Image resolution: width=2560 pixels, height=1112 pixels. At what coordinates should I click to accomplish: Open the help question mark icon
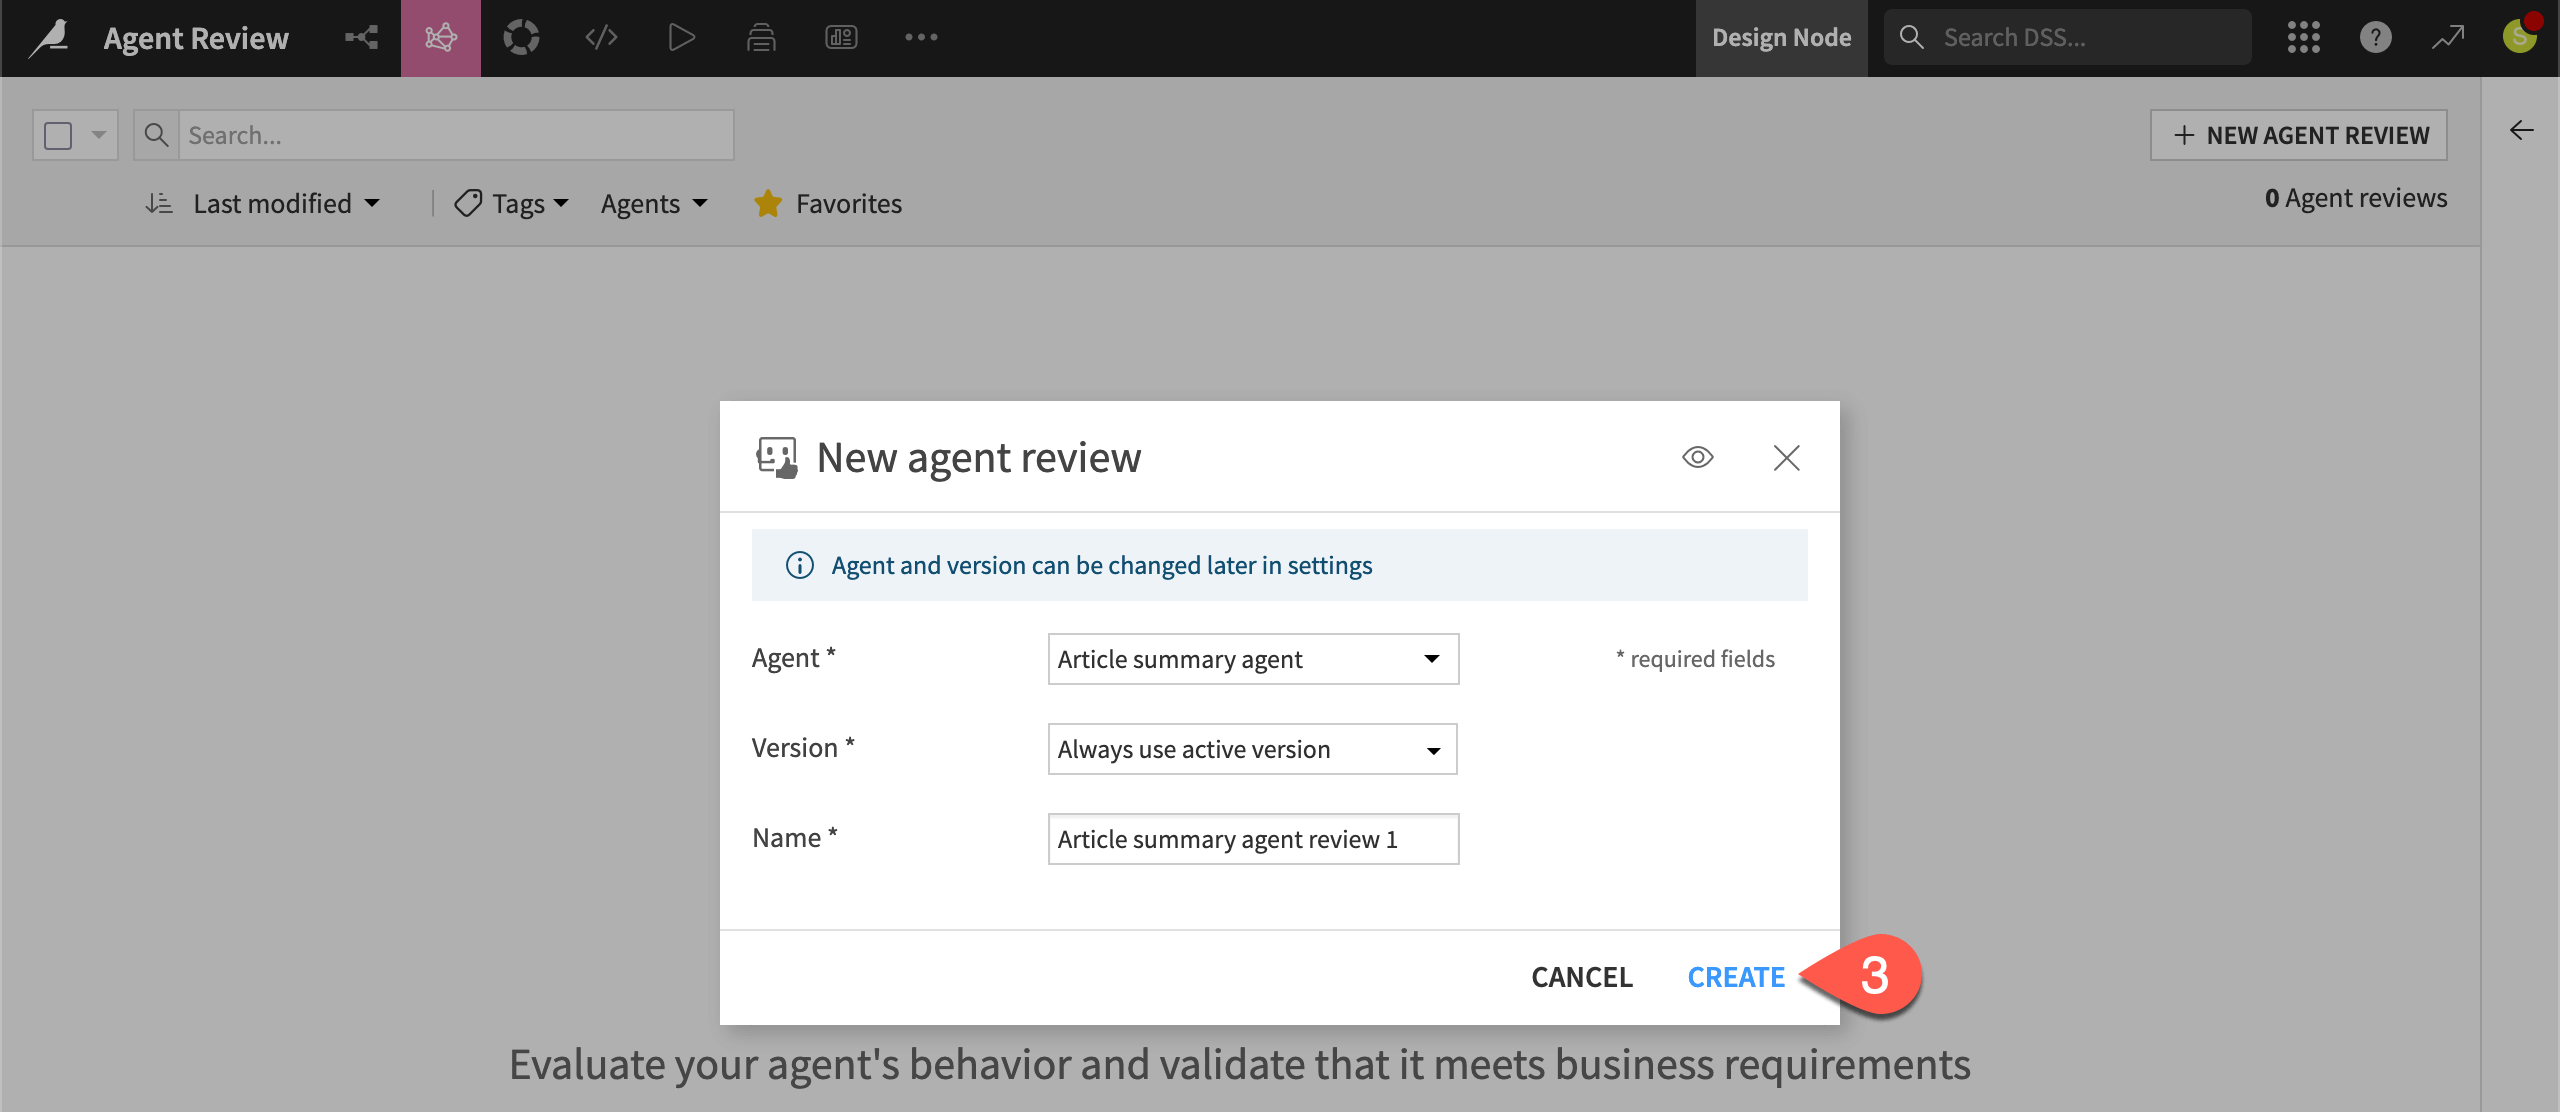pyautogui.click(x=2375, y=37)
